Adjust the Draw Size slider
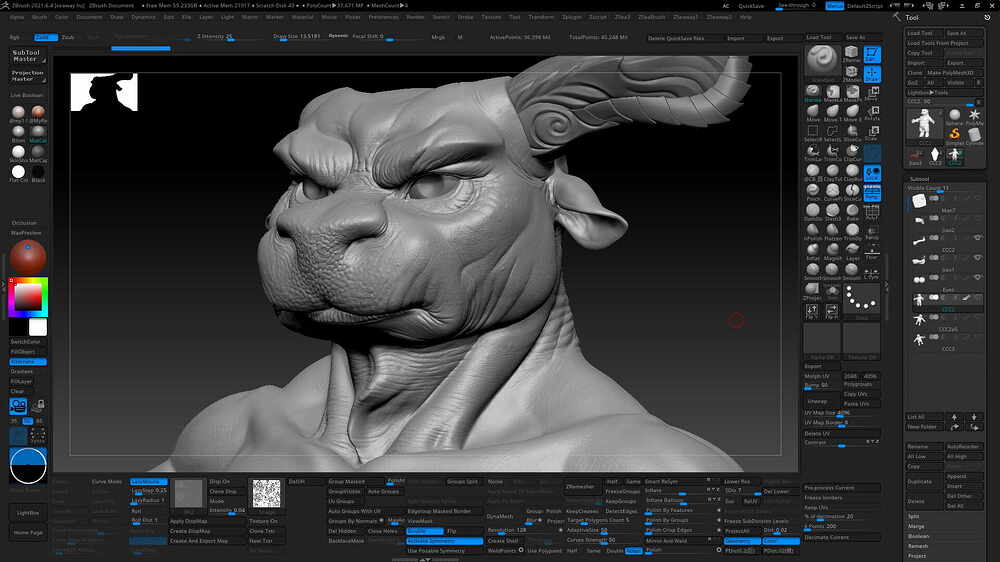The image size is (1000, 562). pyautogui.click(x=298, y=37)
